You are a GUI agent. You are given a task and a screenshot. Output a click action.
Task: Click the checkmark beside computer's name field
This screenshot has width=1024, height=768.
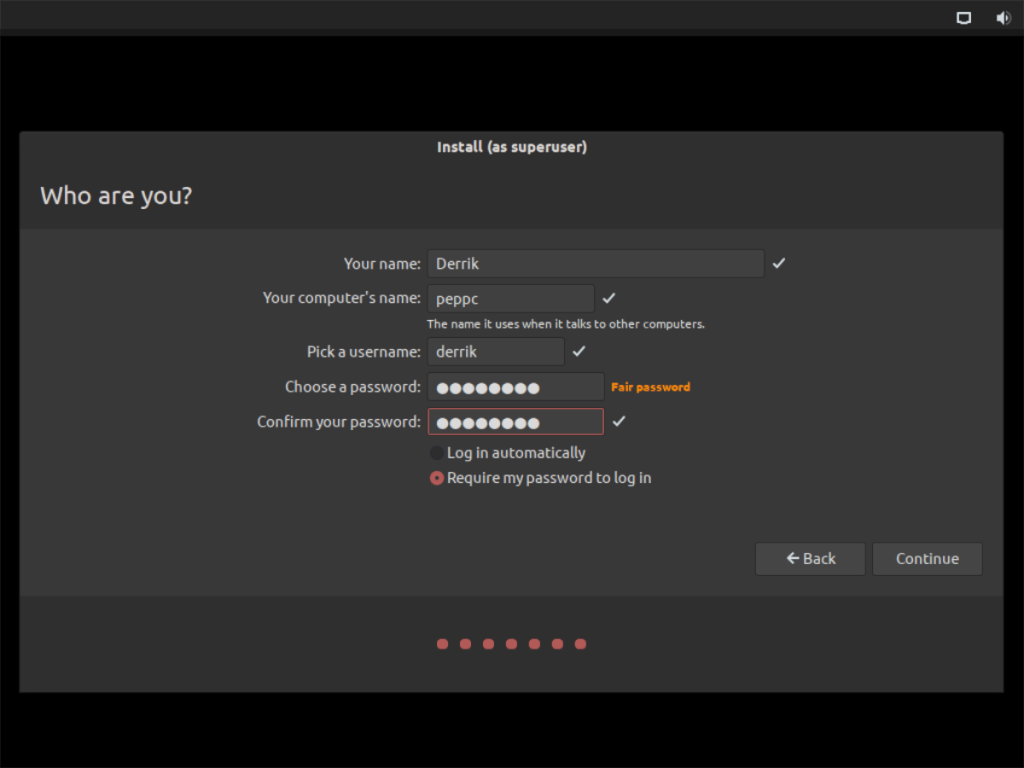click(x=609, y=298)
